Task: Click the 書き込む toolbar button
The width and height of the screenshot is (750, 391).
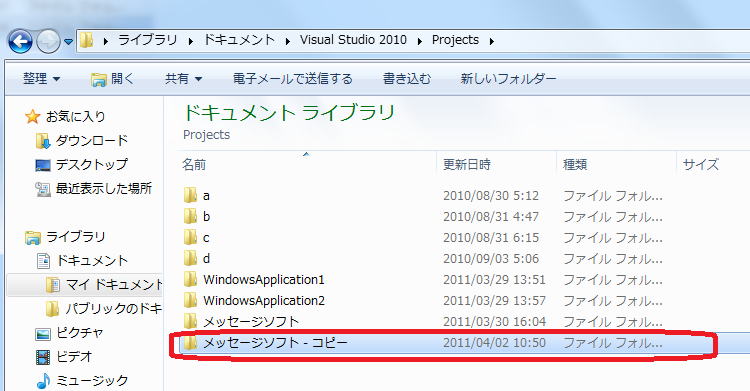Action: [x=407, y=78]
